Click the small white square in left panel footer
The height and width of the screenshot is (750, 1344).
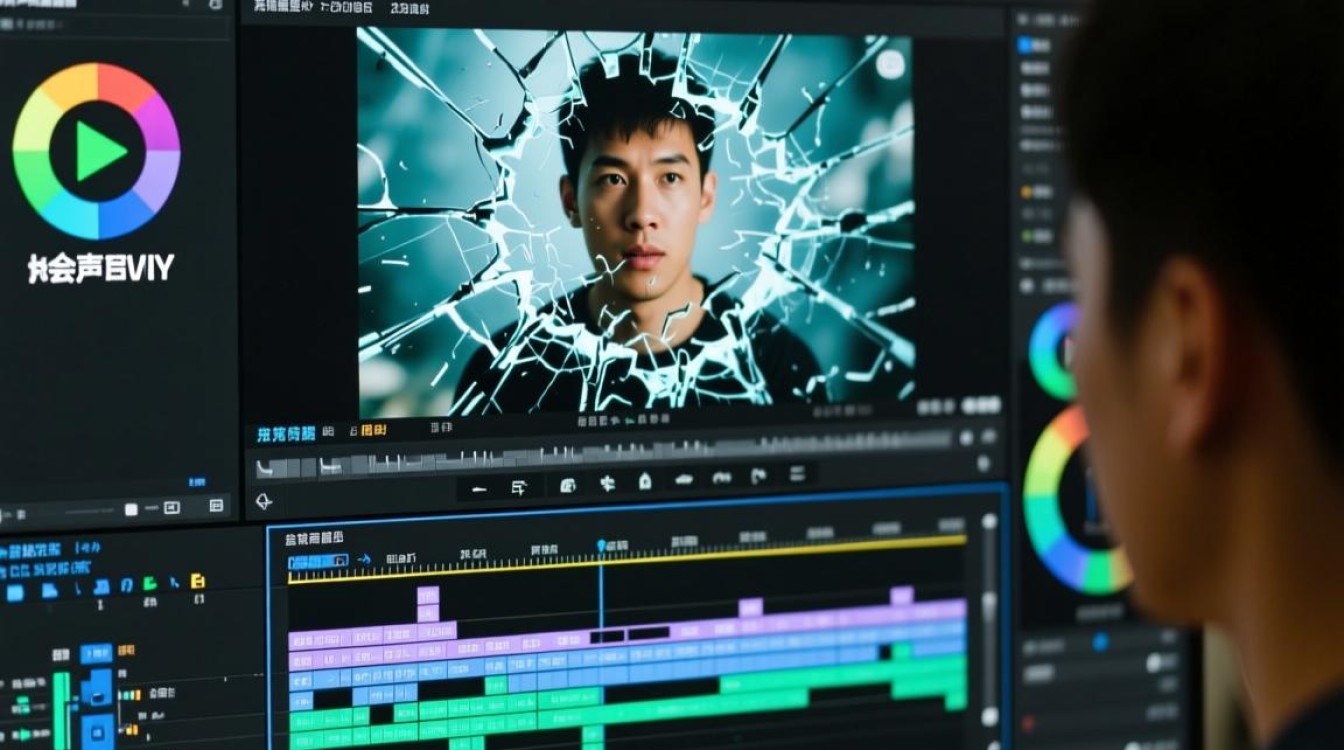click(x=131, y=509)
